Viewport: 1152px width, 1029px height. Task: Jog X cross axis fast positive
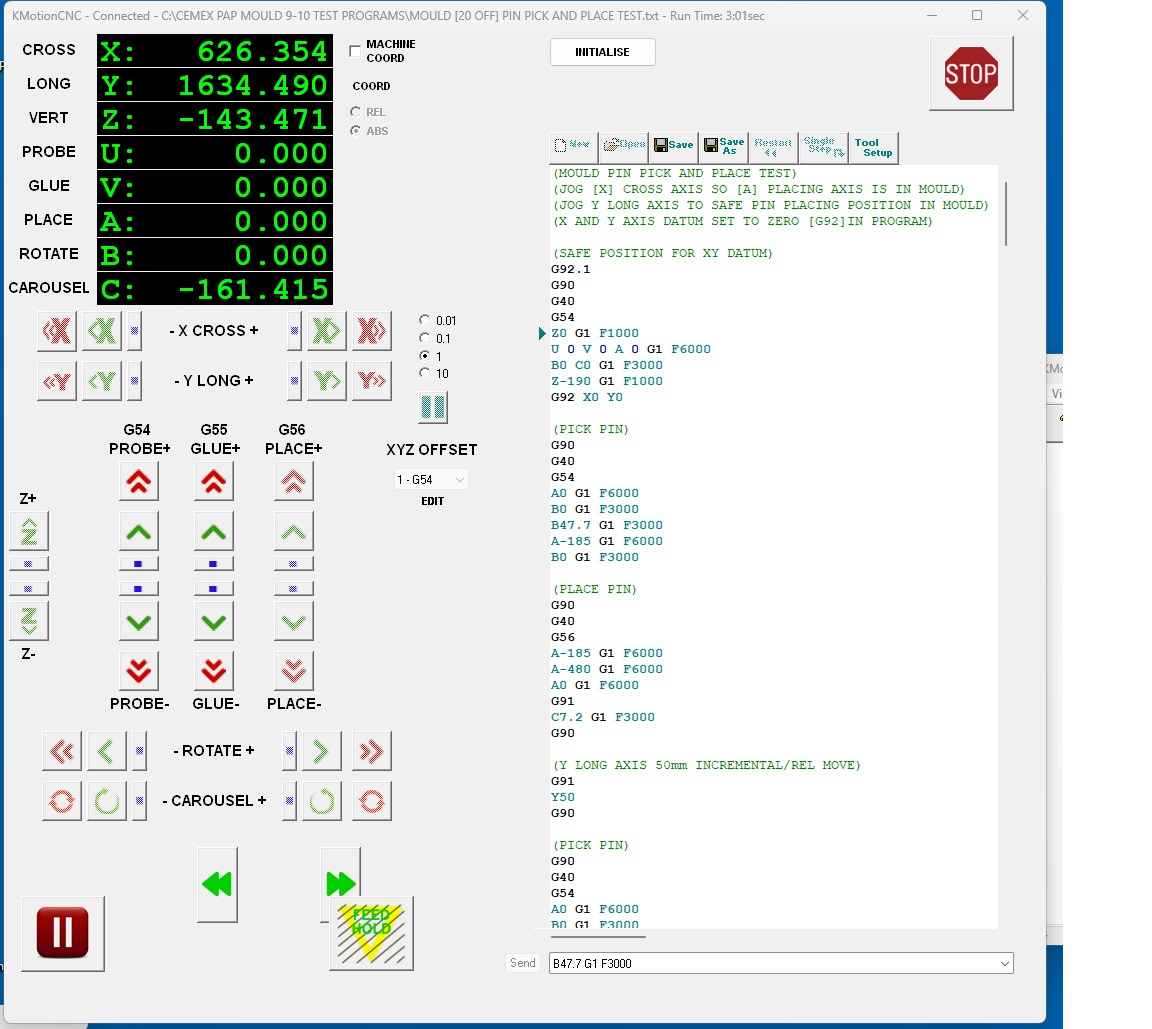tap(371, 331)
